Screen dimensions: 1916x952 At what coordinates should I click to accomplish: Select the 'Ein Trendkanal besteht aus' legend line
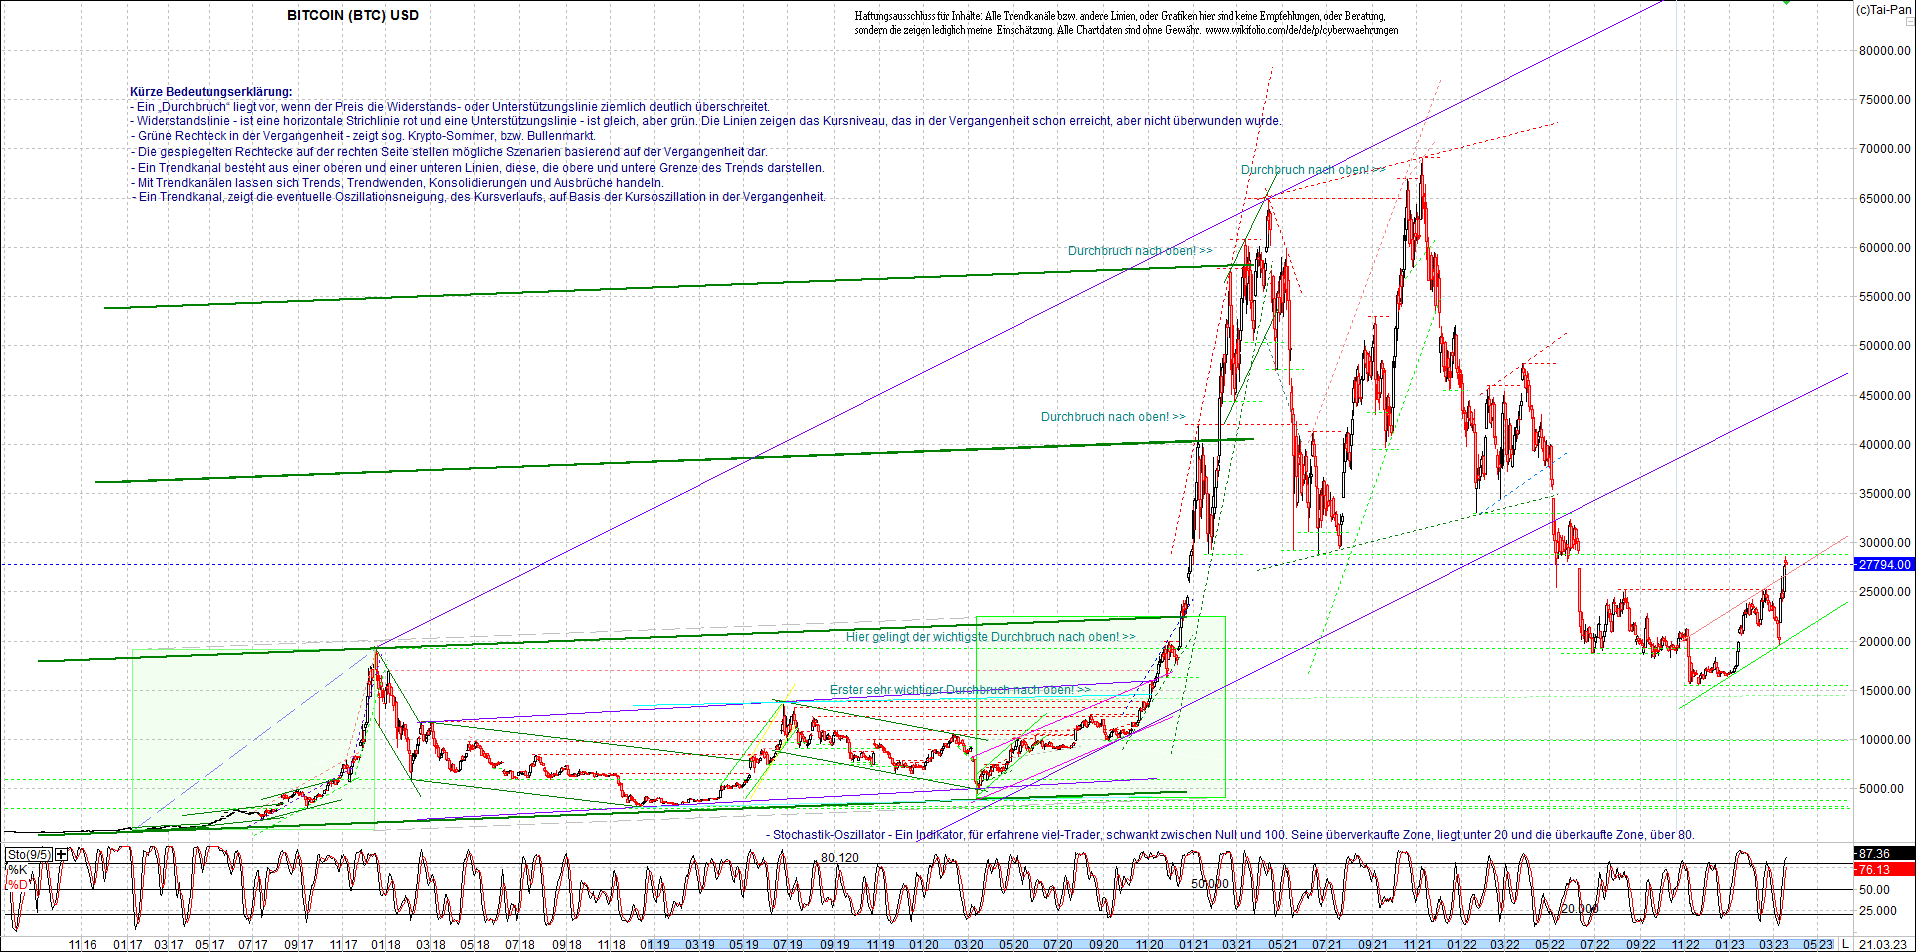point(477,167)
